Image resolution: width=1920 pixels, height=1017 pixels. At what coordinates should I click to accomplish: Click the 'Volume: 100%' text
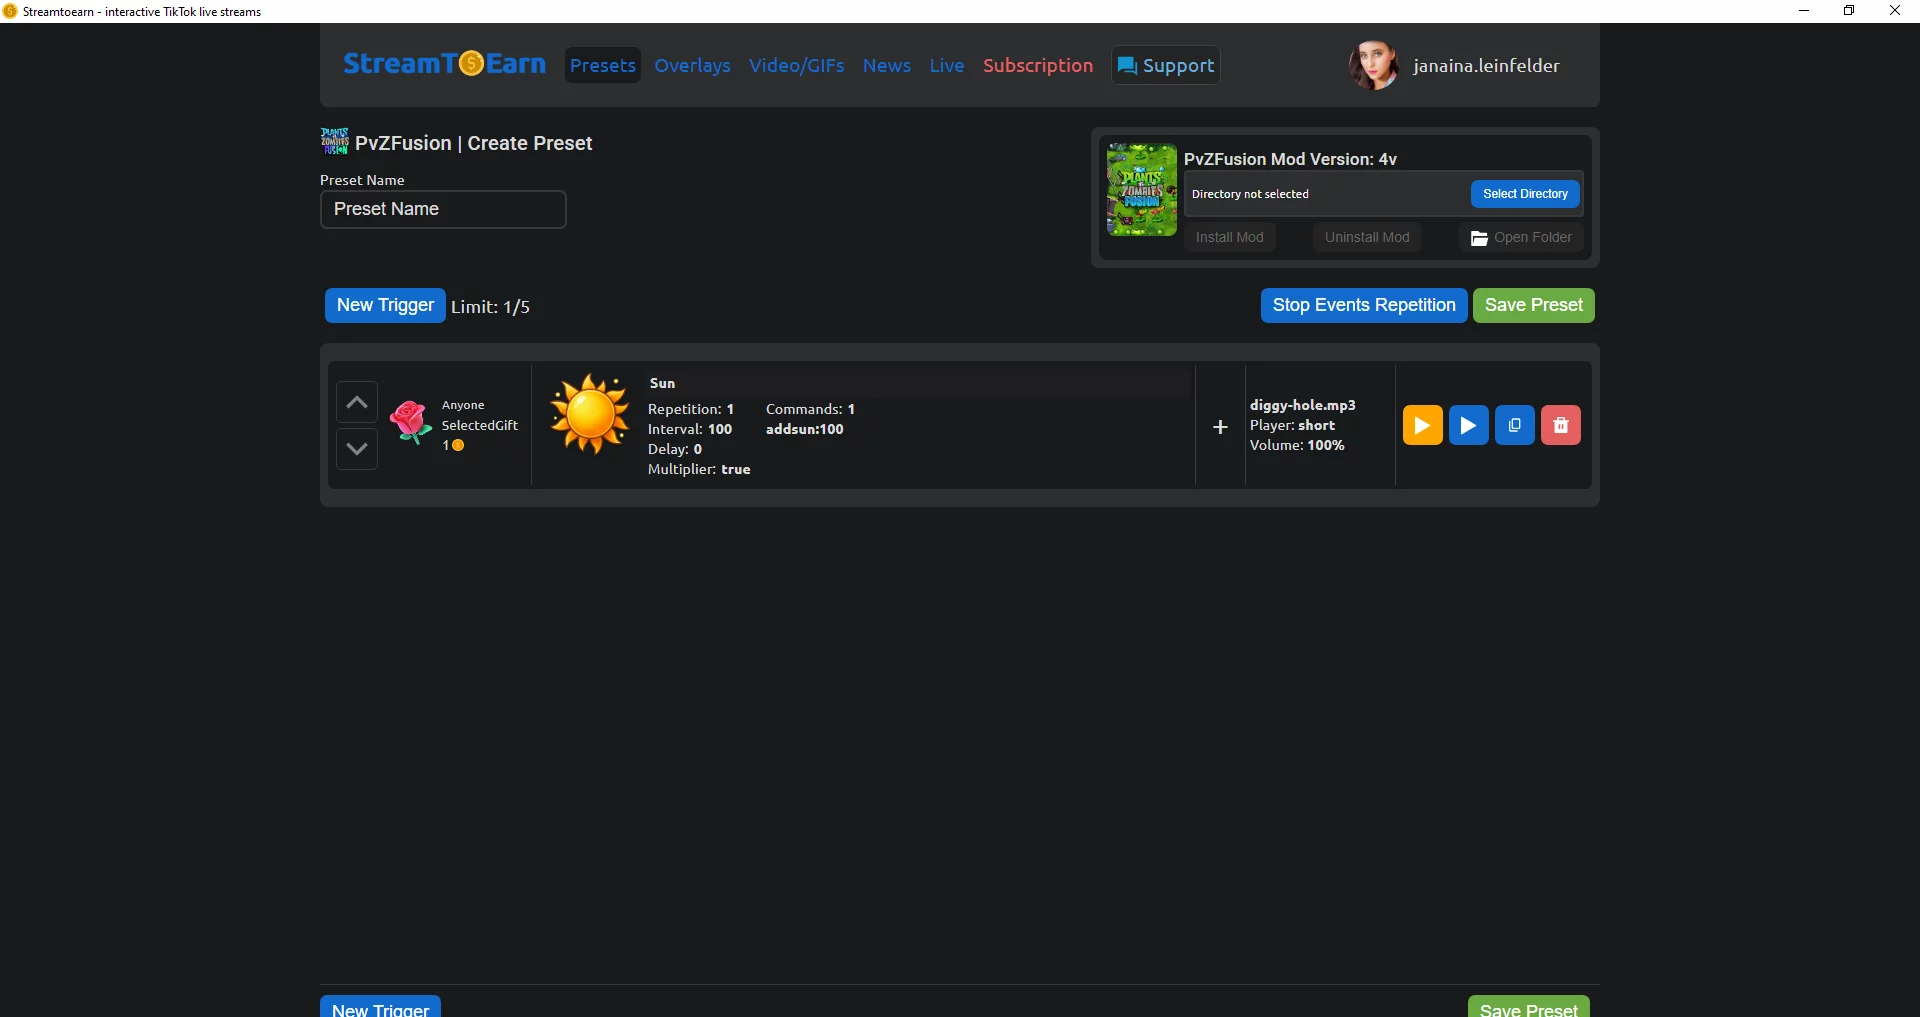[x=1297, y=445]
